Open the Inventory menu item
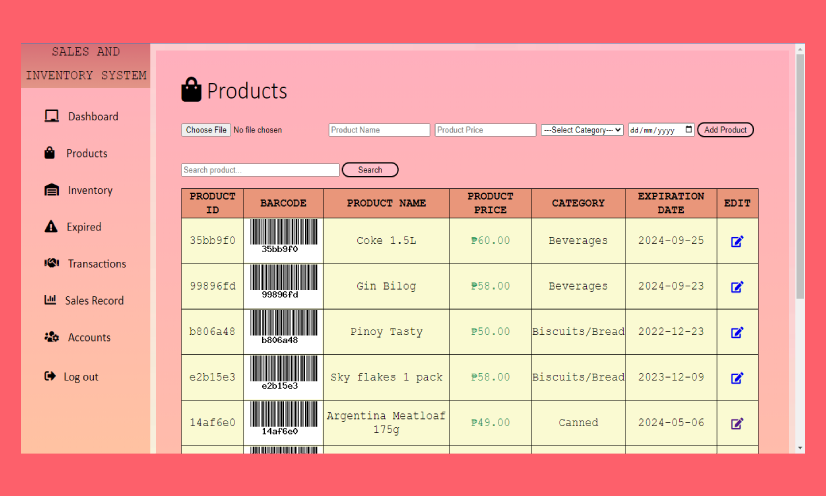This screenshot has height=496, width=826. point(90,190)
